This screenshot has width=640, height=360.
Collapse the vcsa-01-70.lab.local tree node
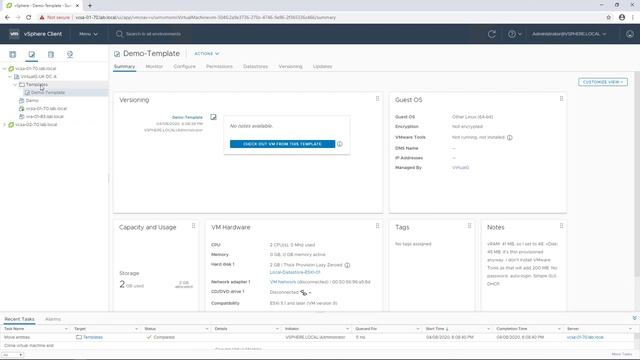coord(4,69)
